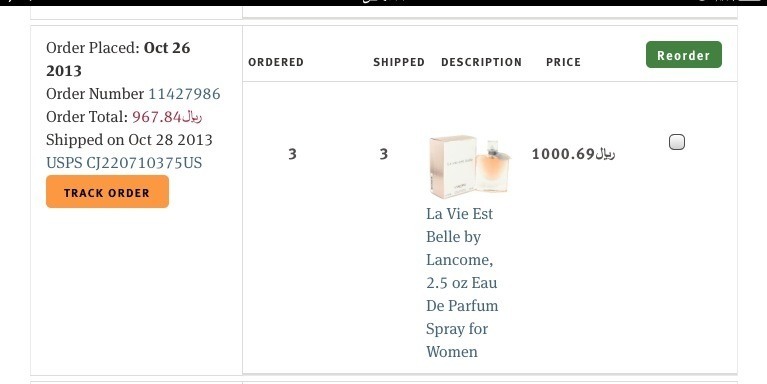Open the La Vie Est Belle perfume thumbnail

(470, 167)
